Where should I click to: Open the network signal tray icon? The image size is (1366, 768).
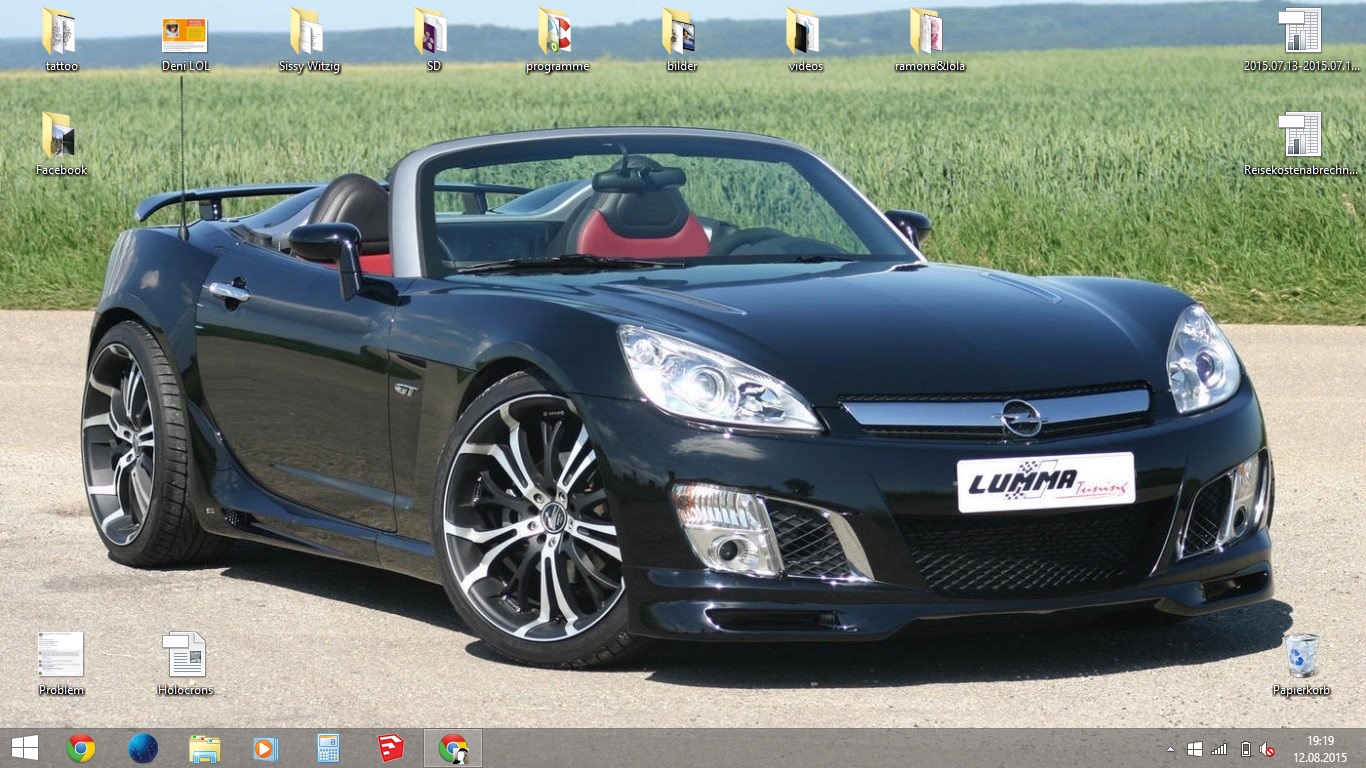[x=1219, y=749]
